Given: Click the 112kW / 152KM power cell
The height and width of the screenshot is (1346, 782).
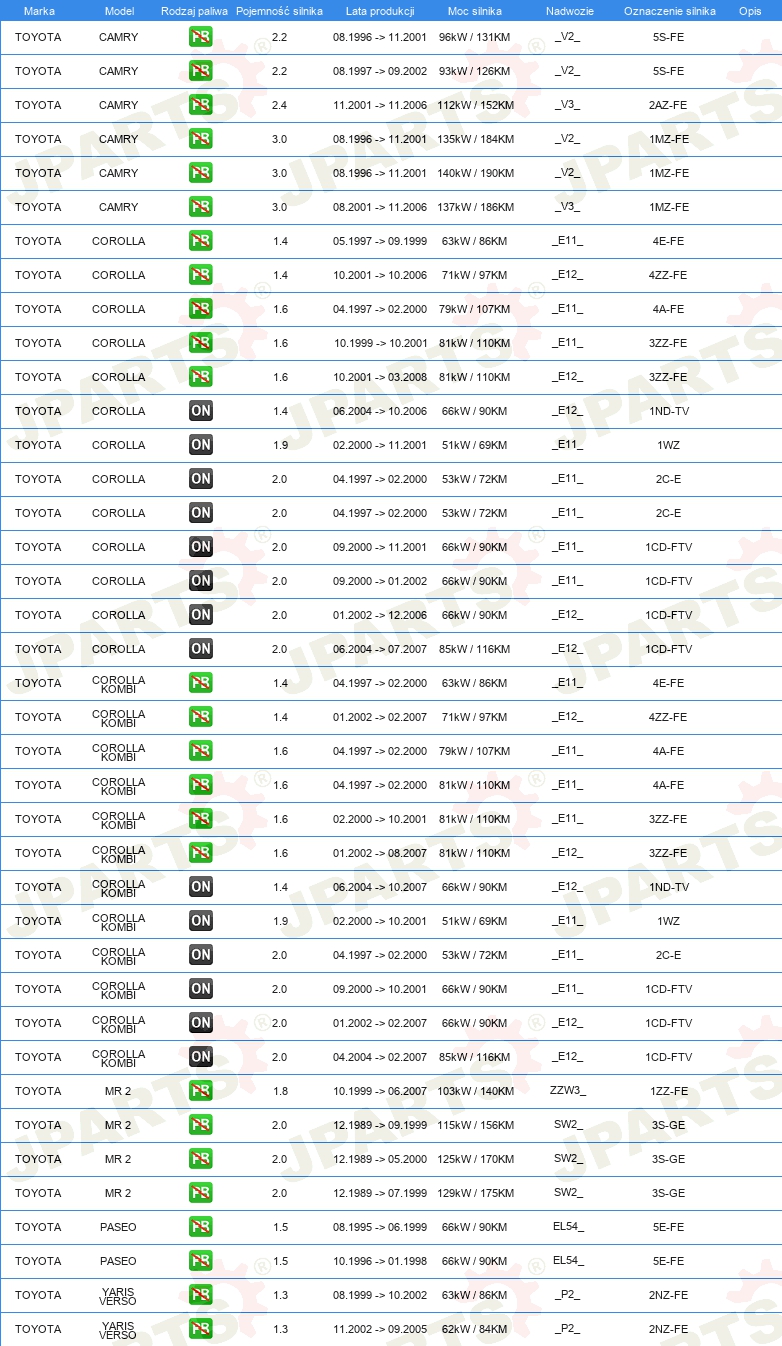Looking at the screenshot, I should click(475, 105).
